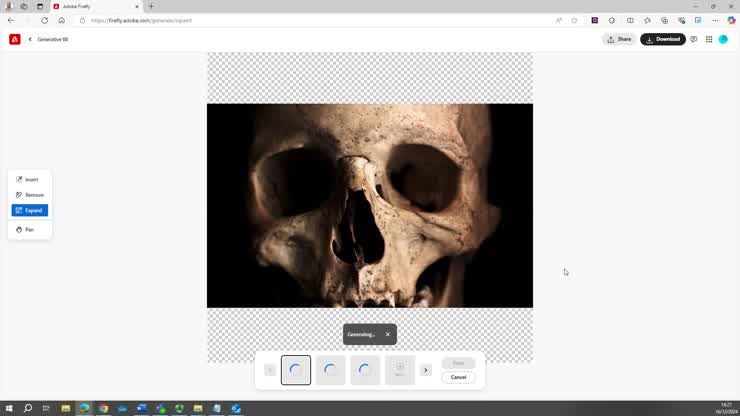Open the browser profile icon
This screenshot has height=416, width=740.
[8, 7]
